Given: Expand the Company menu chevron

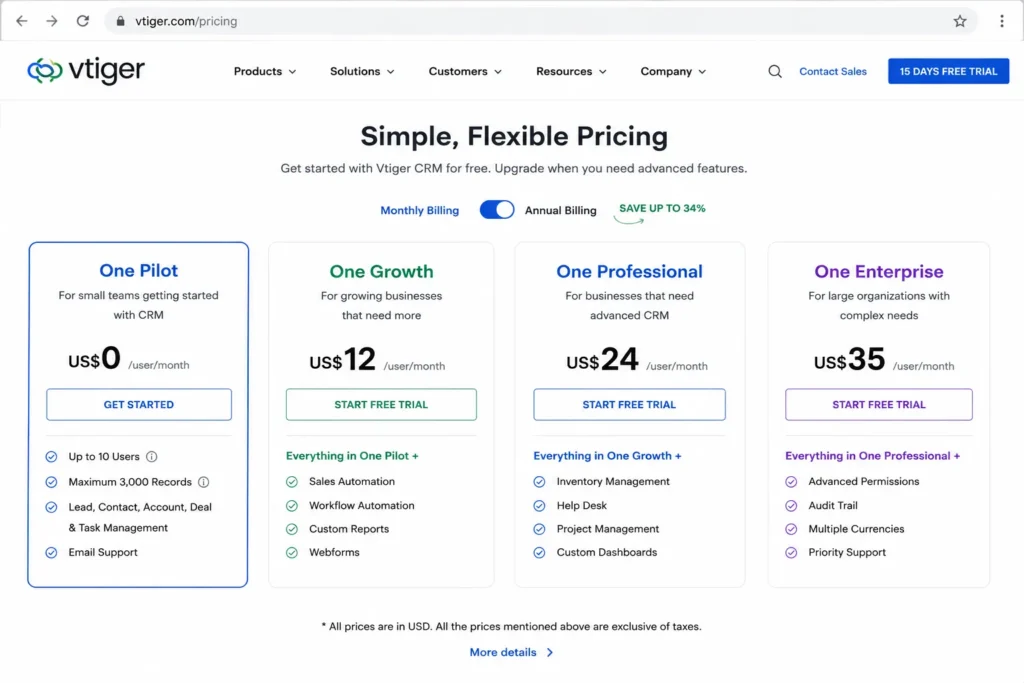Looking at the screenshot, I should pyautogui.click(x=703, y=72).
